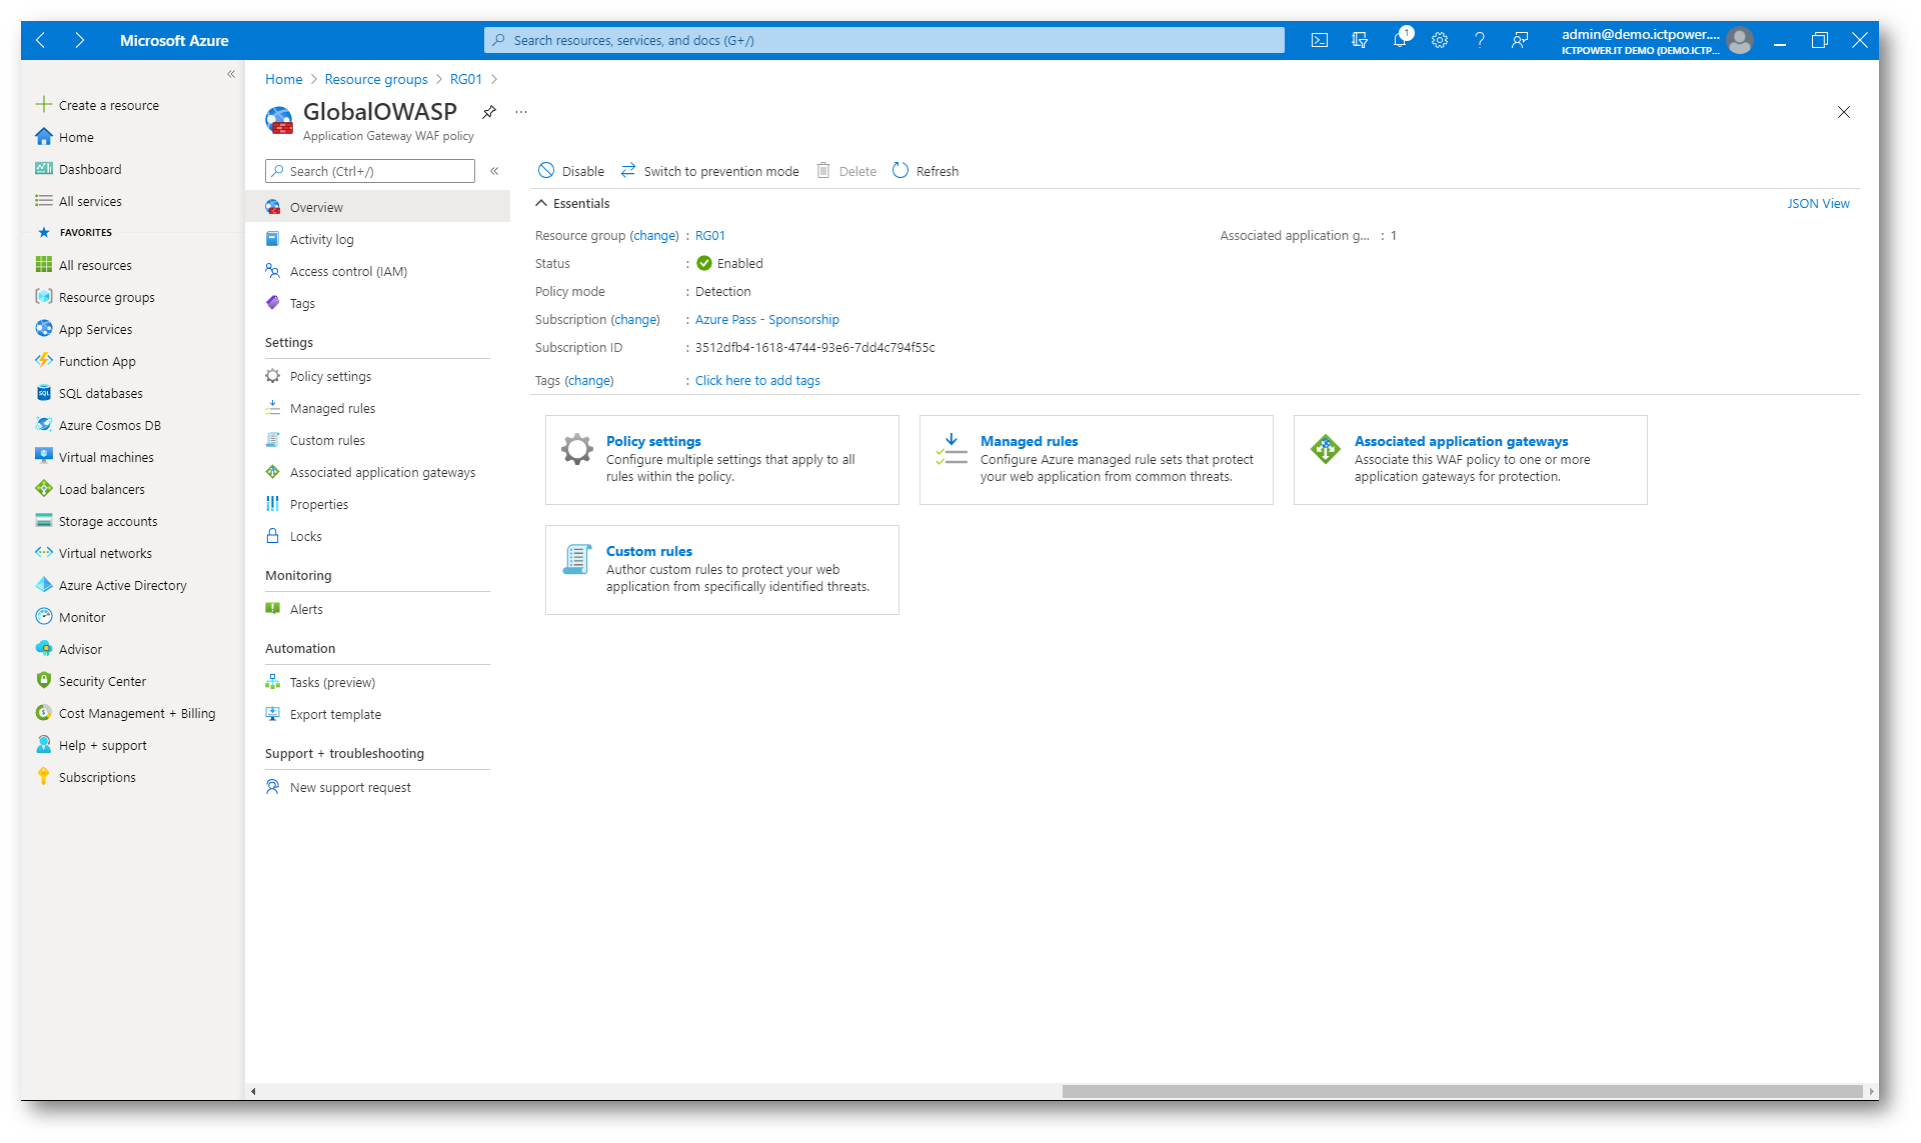This screenshot has height=1143, width=1921.
Task: Close the GlobalOWASP blade
Action: coord(1843,112)
